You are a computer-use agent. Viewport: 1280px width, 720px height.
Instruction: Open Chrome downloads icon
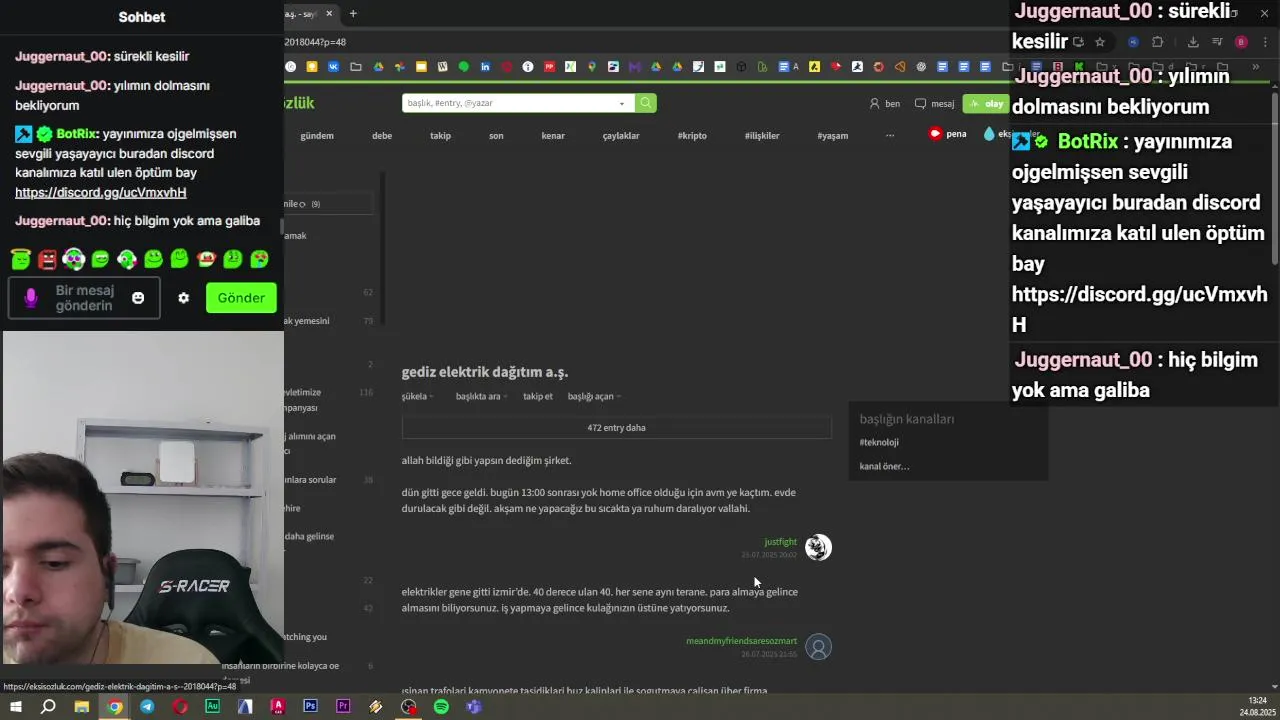(1193, 42)
